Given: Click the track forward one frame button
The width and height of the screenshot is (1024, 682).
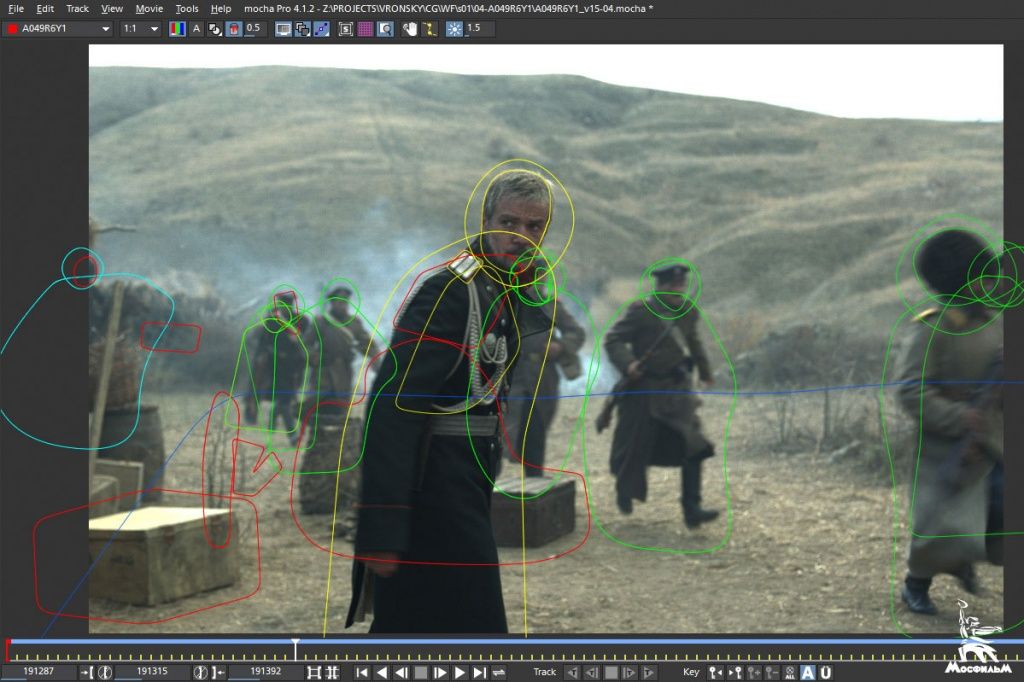Looking at the screenshot, I should click(x=630, y=672).
